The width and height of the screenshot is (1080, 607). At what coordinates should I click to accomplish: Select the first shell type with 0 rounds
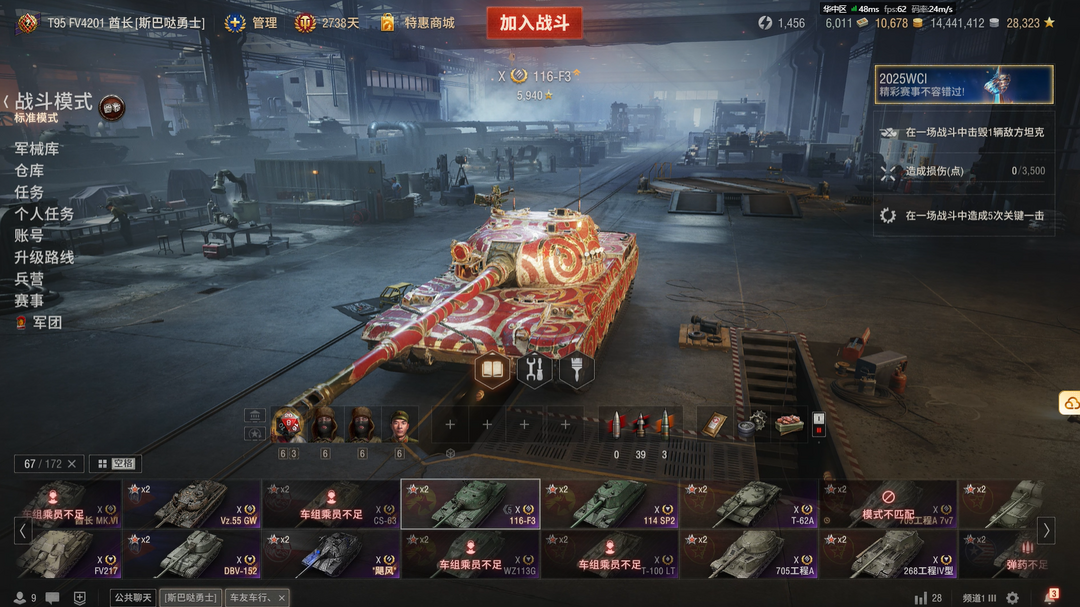point(616,425)
